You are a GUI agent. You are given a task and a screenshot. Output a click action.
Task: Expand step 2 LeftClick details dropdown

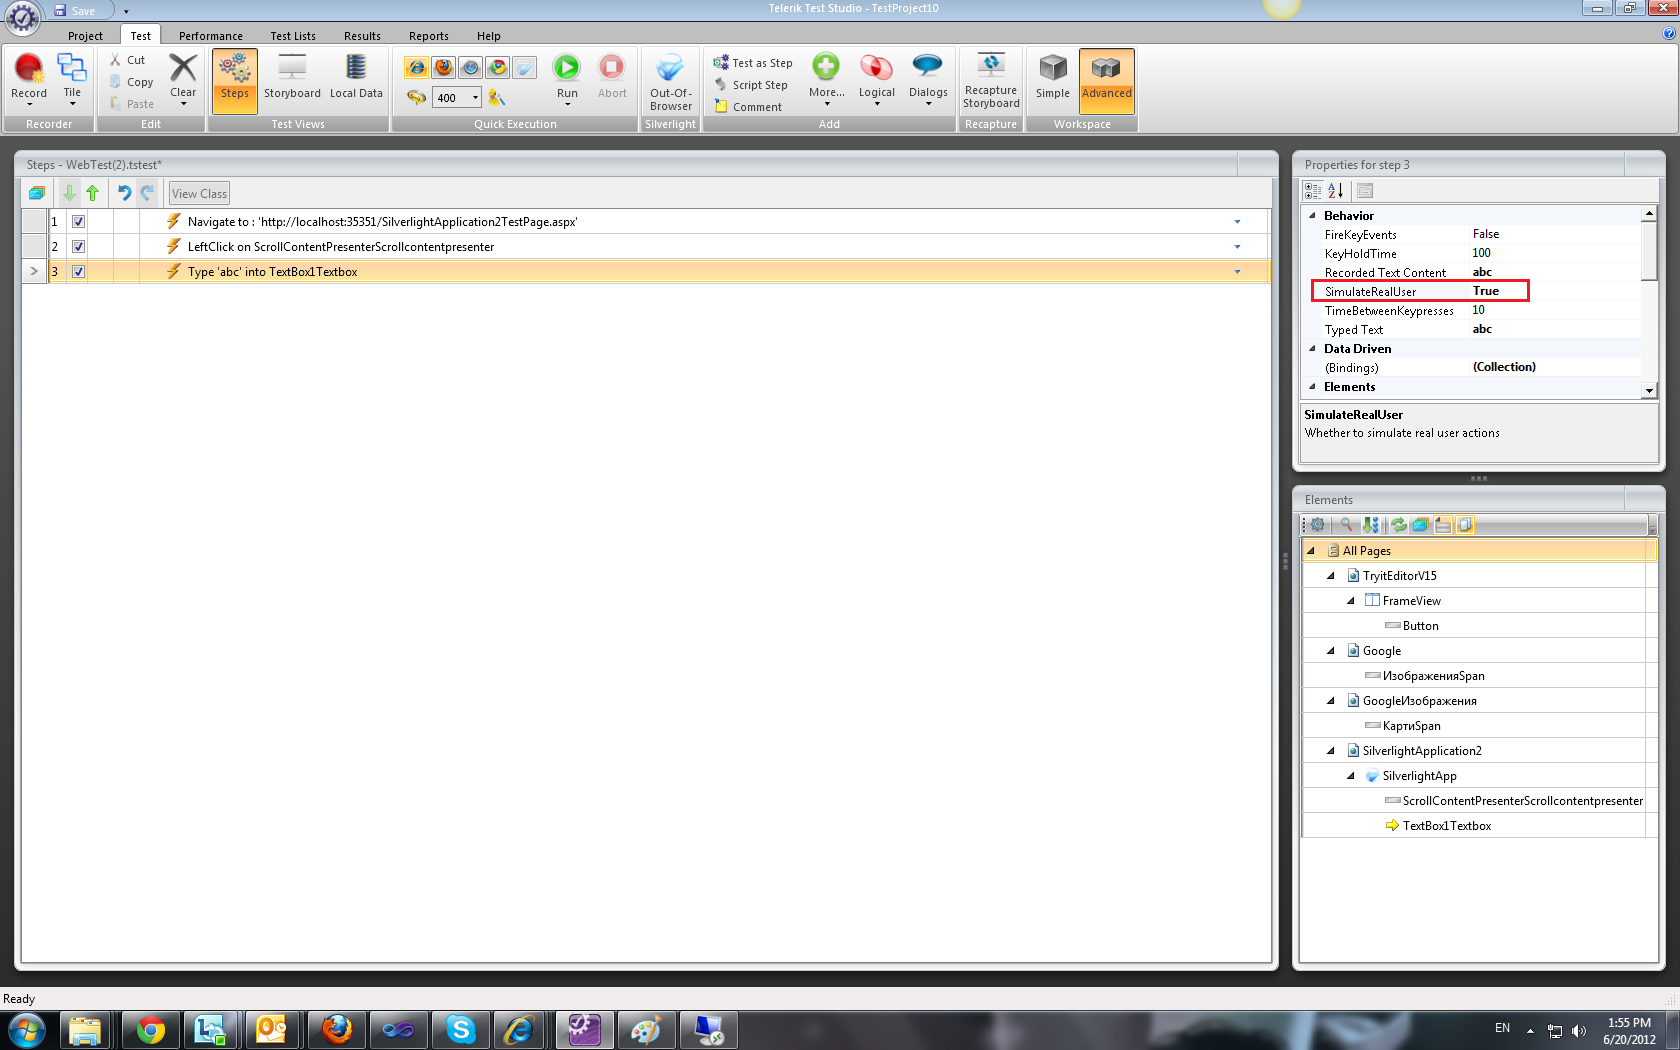point(1237,247)
